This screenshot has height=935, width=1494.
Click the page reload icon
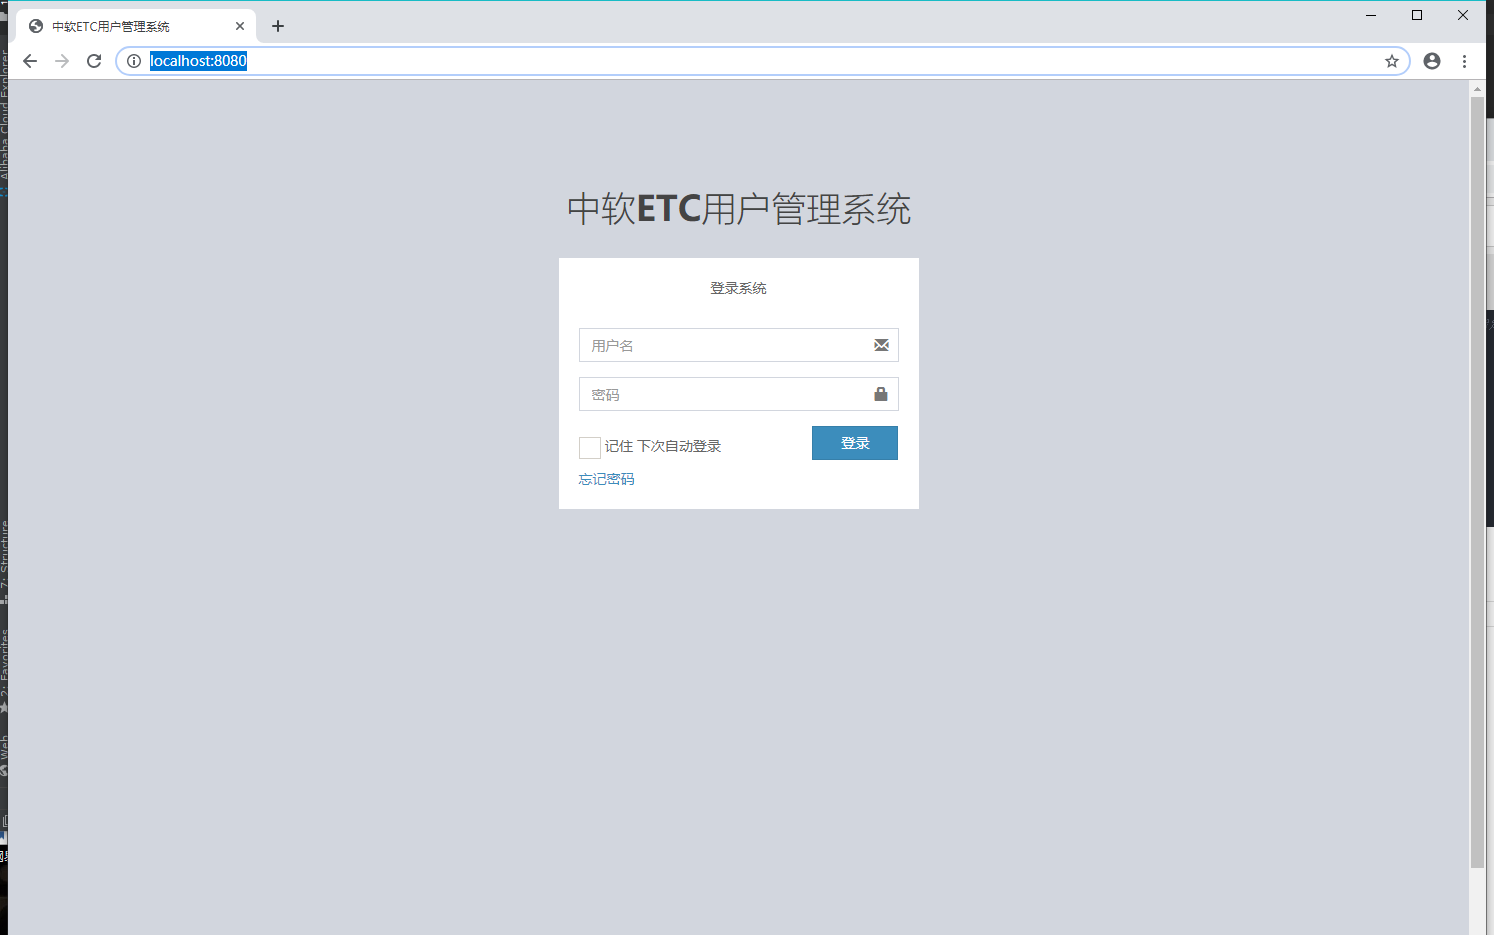click(x=93, y=60)
